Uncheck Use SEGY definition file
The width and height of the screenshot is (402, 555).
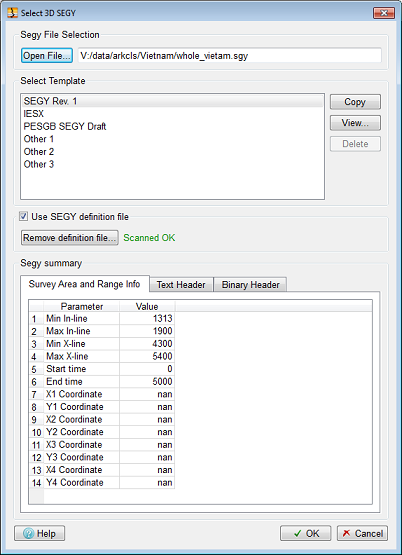[x=23, y=216]
